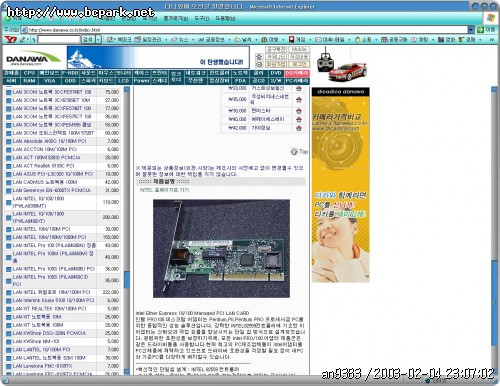Open the LAN ASUS PCI-L3C920 10/100M PCI link

(x=53, y=174)
